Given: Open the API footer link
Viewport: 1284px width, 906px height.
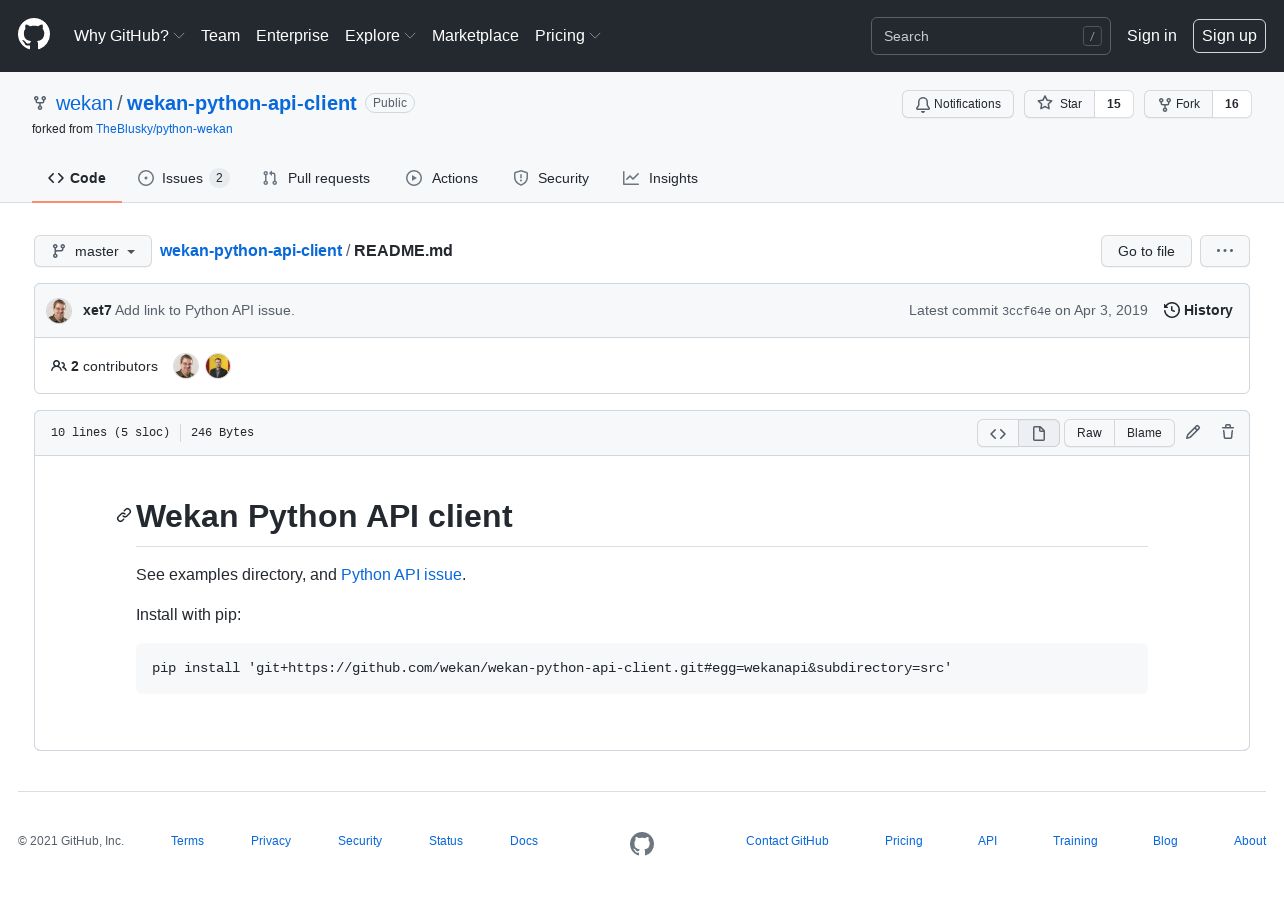Looking at the screenshot, I should click(987, 841).
